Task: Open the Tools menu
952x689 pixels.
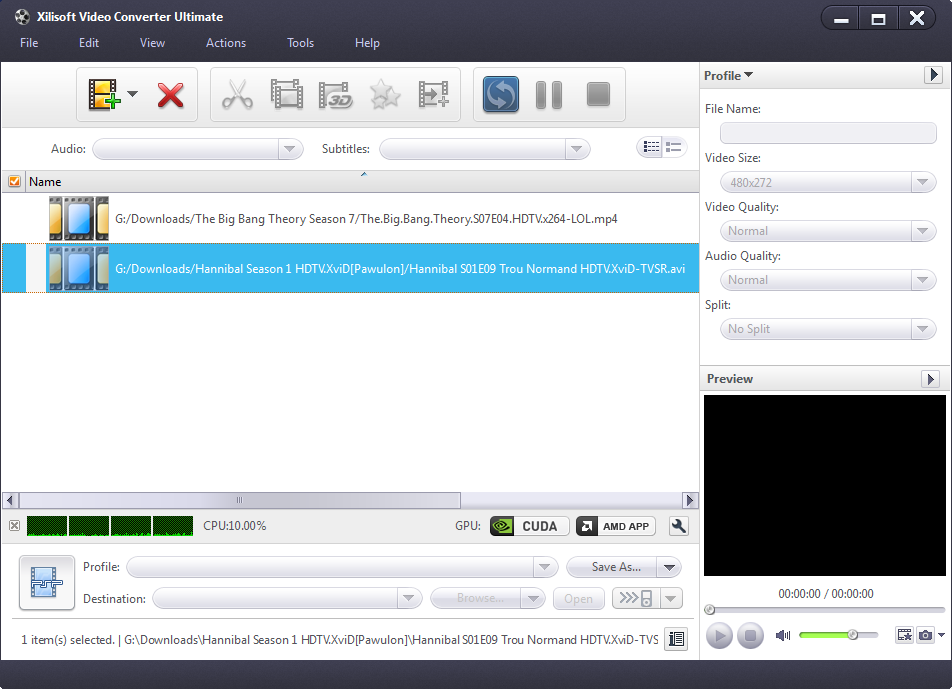Action: tap(301, 42)
